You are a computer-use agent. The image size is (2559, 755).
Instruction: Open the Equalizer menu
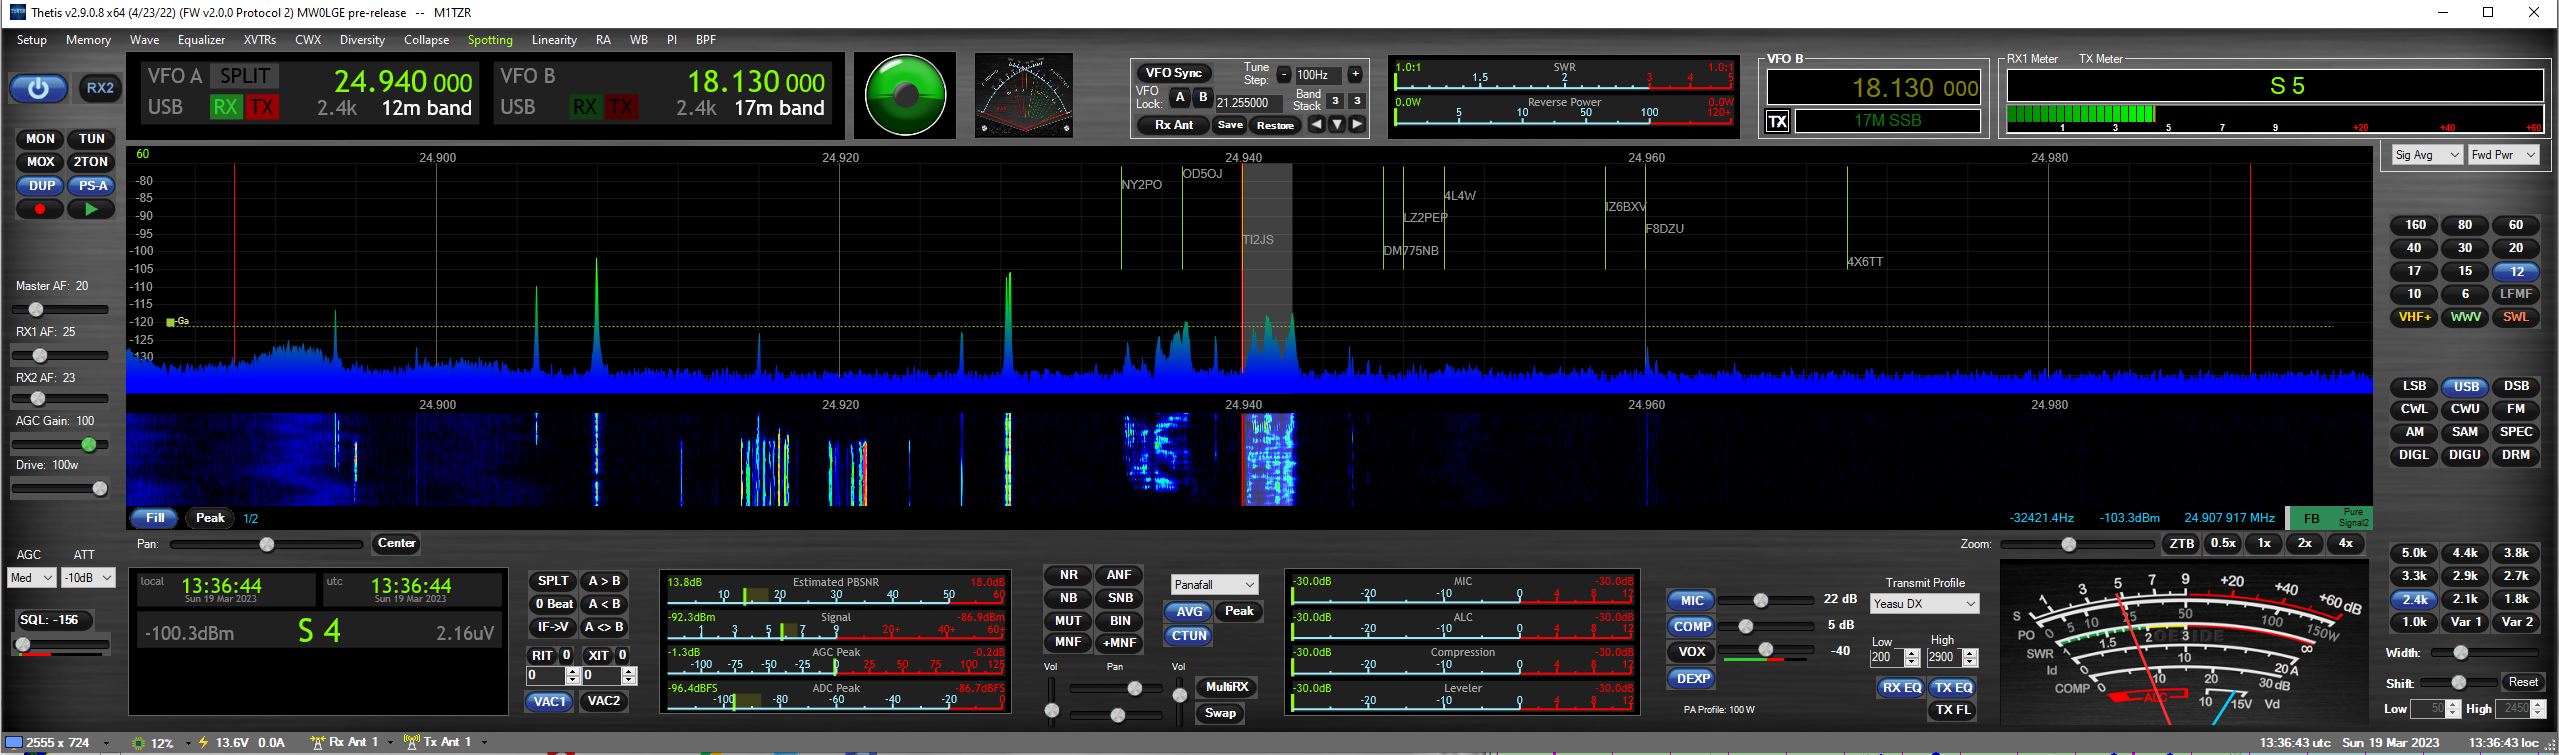[201, 40]
